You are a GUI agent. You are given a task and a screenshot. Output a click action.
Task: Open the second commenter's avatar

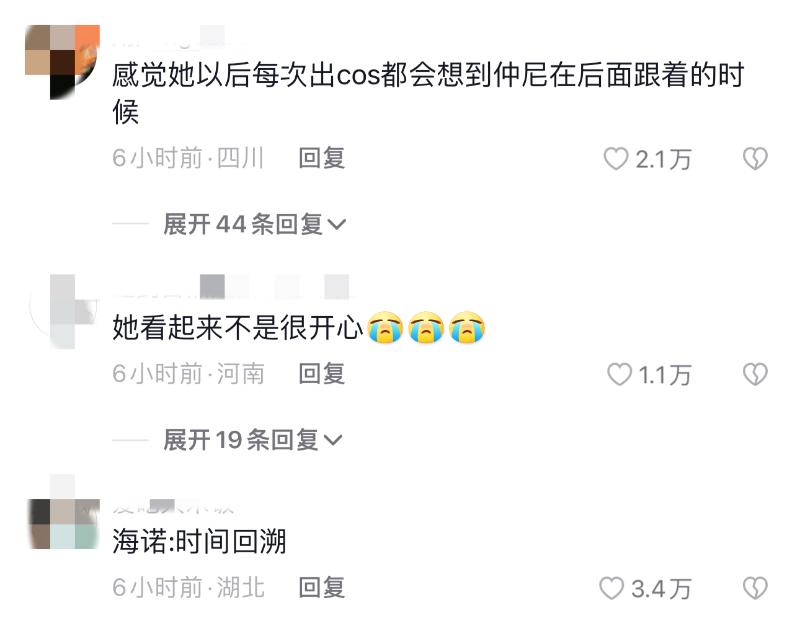[x=64, y=312]
